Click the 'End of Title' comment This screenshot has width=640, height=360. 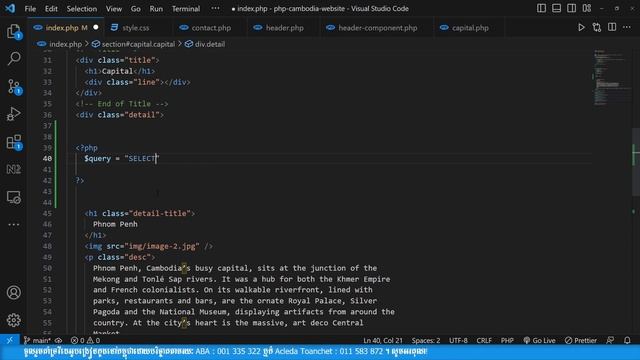122,104
